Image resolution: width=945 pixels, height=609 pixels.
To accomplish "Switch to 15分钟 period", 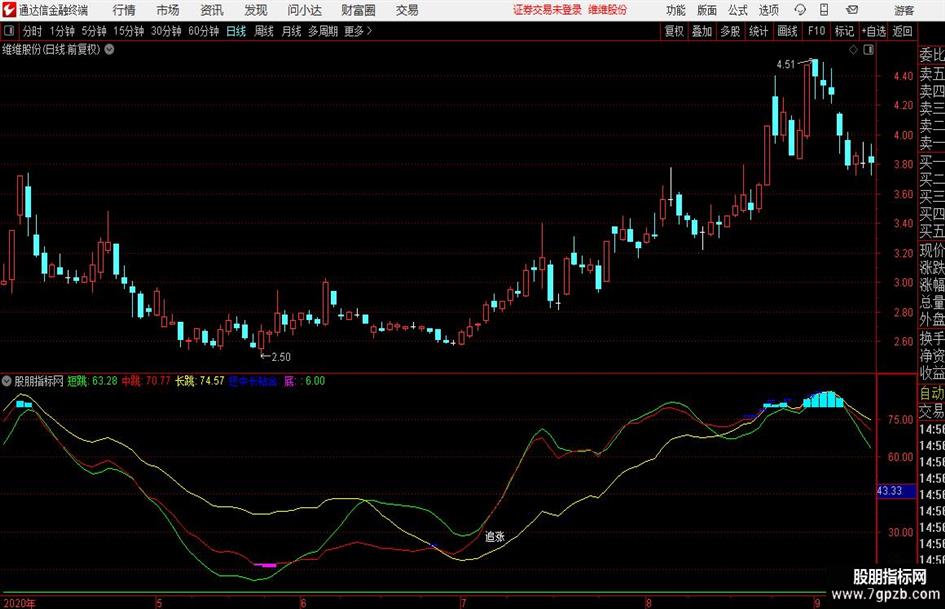I will coord(128,31).
